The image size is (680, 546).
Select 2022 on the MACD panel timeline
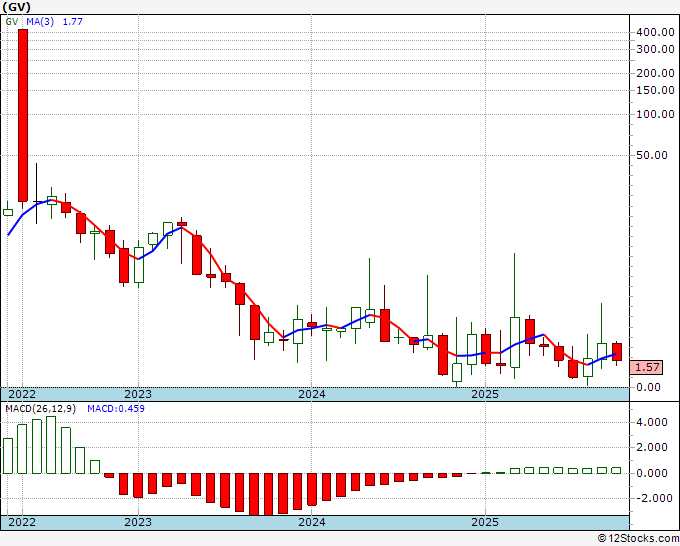tap(21, 522)
